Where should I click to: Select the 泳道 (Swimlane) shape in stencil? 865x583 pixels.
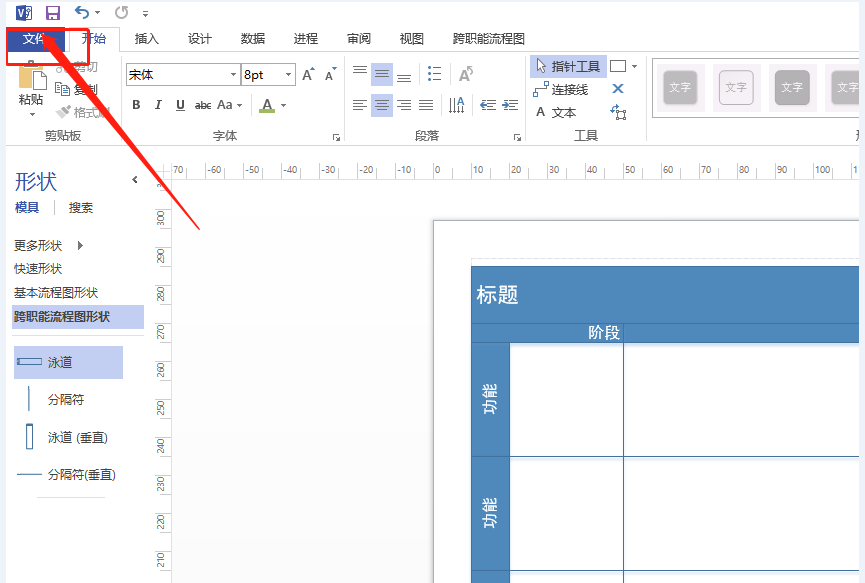[x=68, y=362]
